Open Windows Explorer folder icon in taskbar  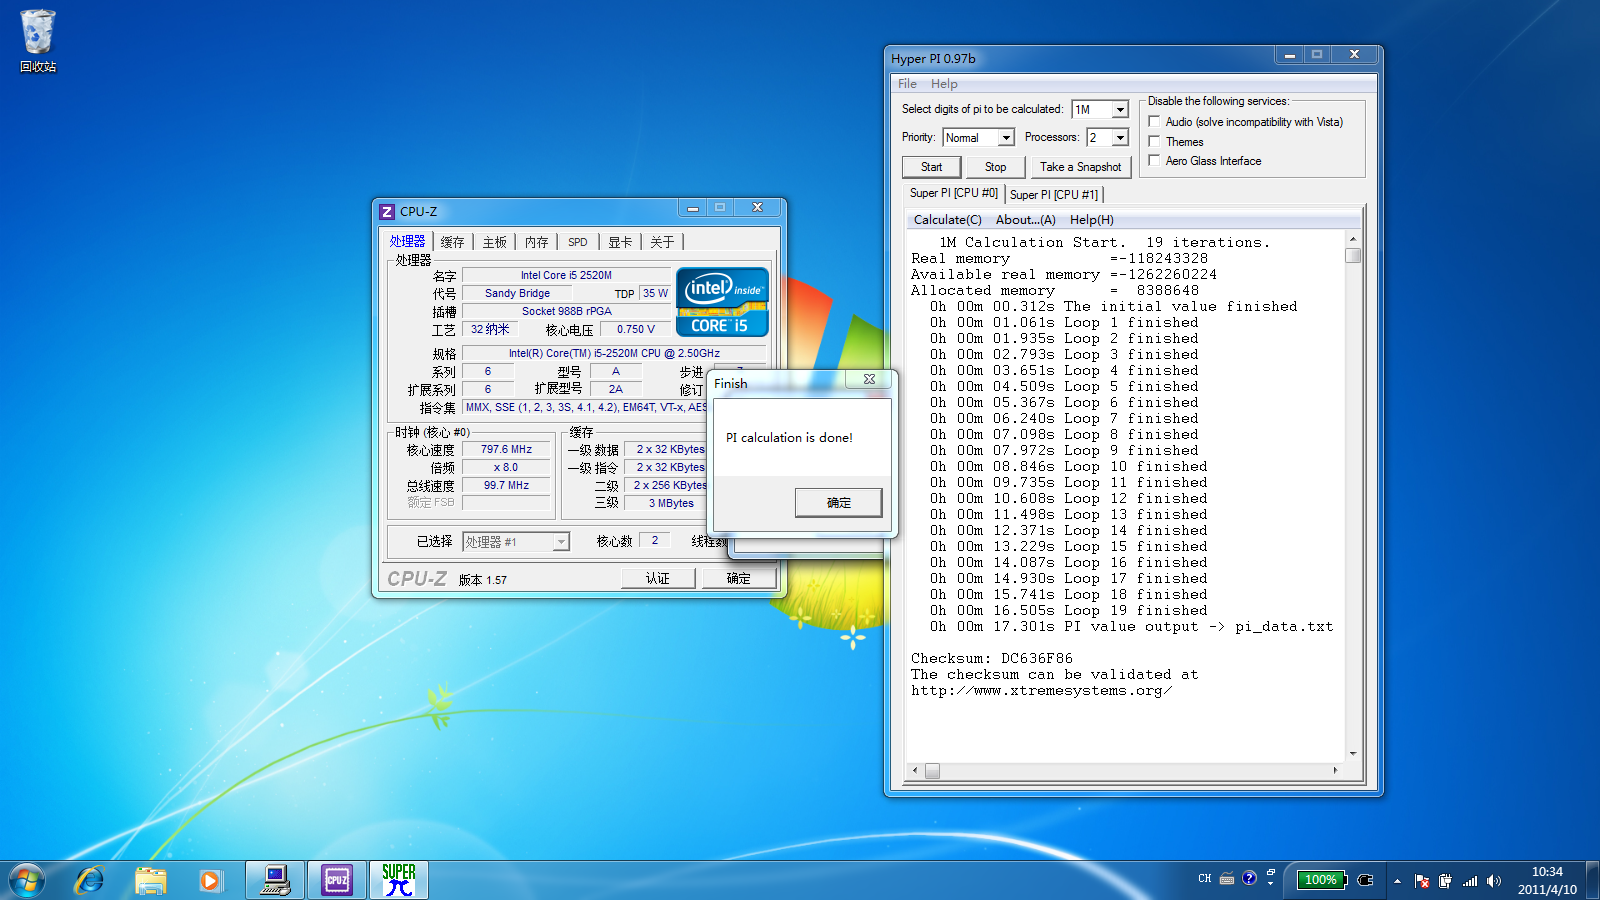click(x=151, y=881)
